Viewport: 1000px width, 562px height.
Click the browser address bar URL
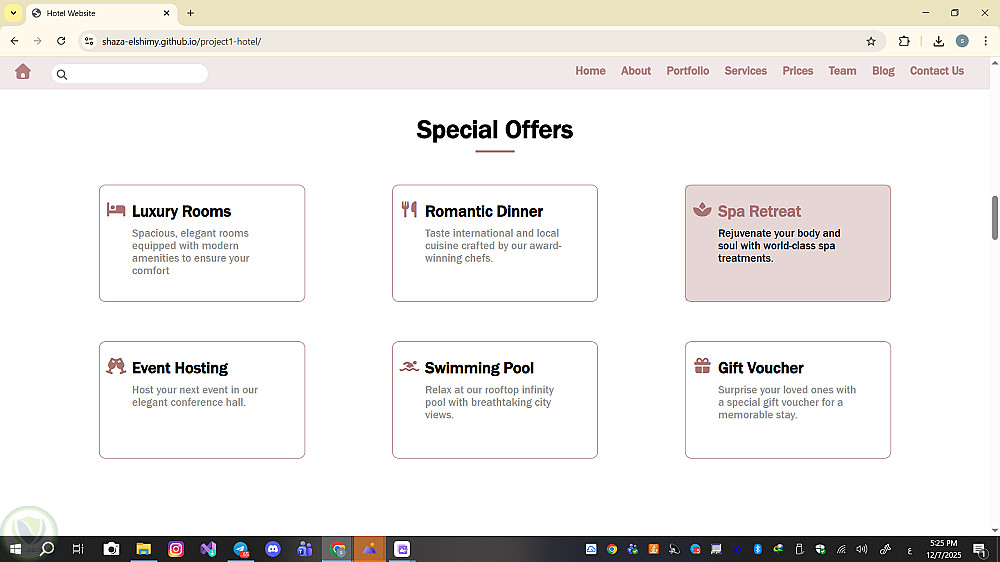click(182, 41)
